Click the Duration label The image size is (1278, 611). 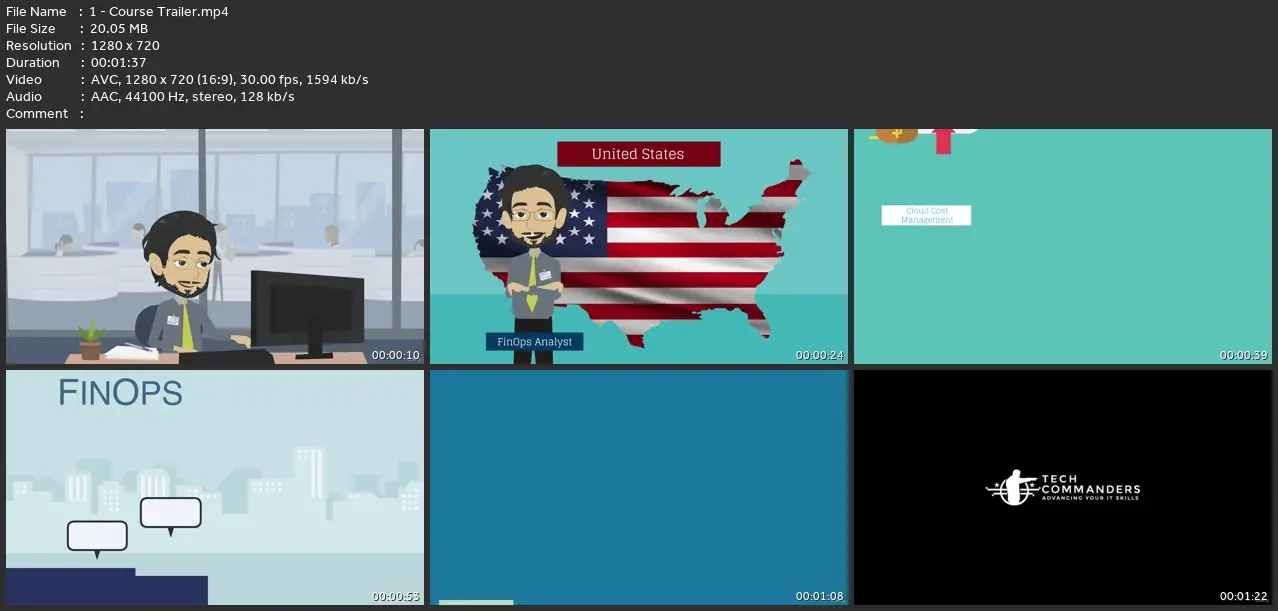click(33, 63)
